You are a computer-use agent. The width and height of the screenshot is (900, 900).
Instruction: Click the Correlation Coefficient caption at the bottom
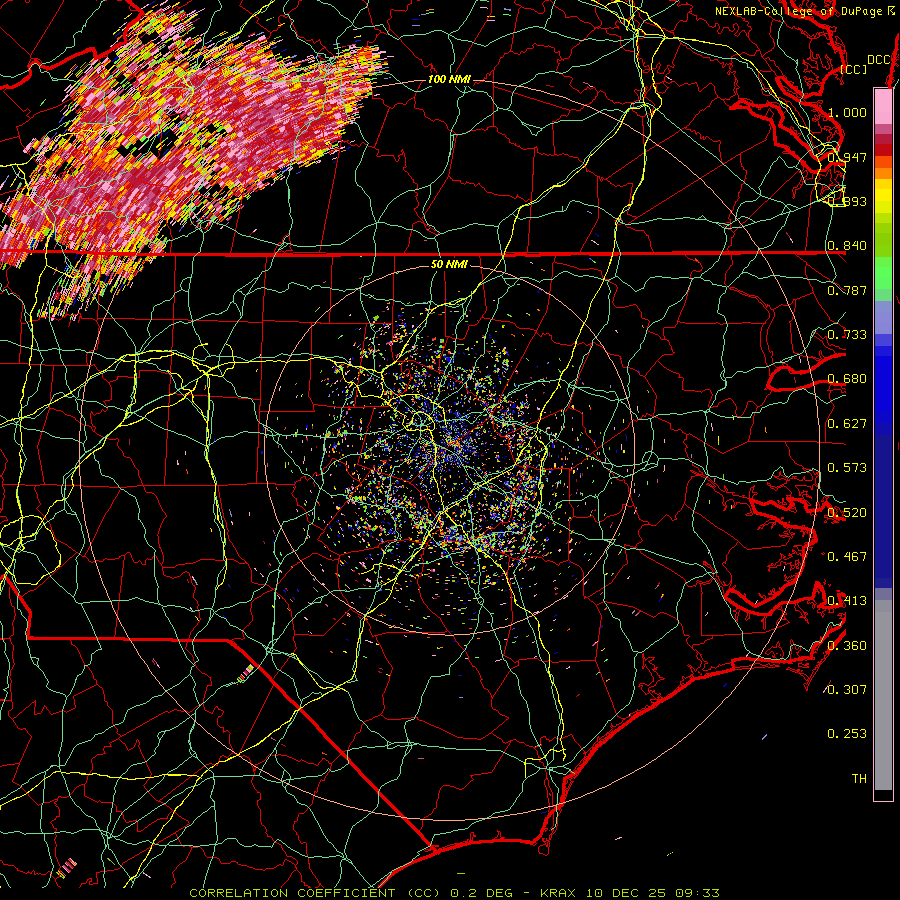pos(454,893)
